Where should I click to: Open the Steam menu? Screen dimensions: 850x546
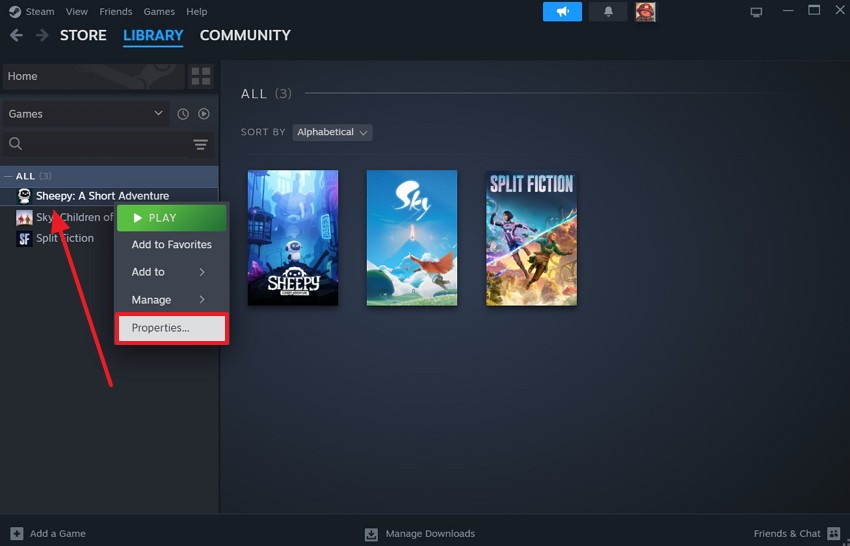(x=40, y=11)
